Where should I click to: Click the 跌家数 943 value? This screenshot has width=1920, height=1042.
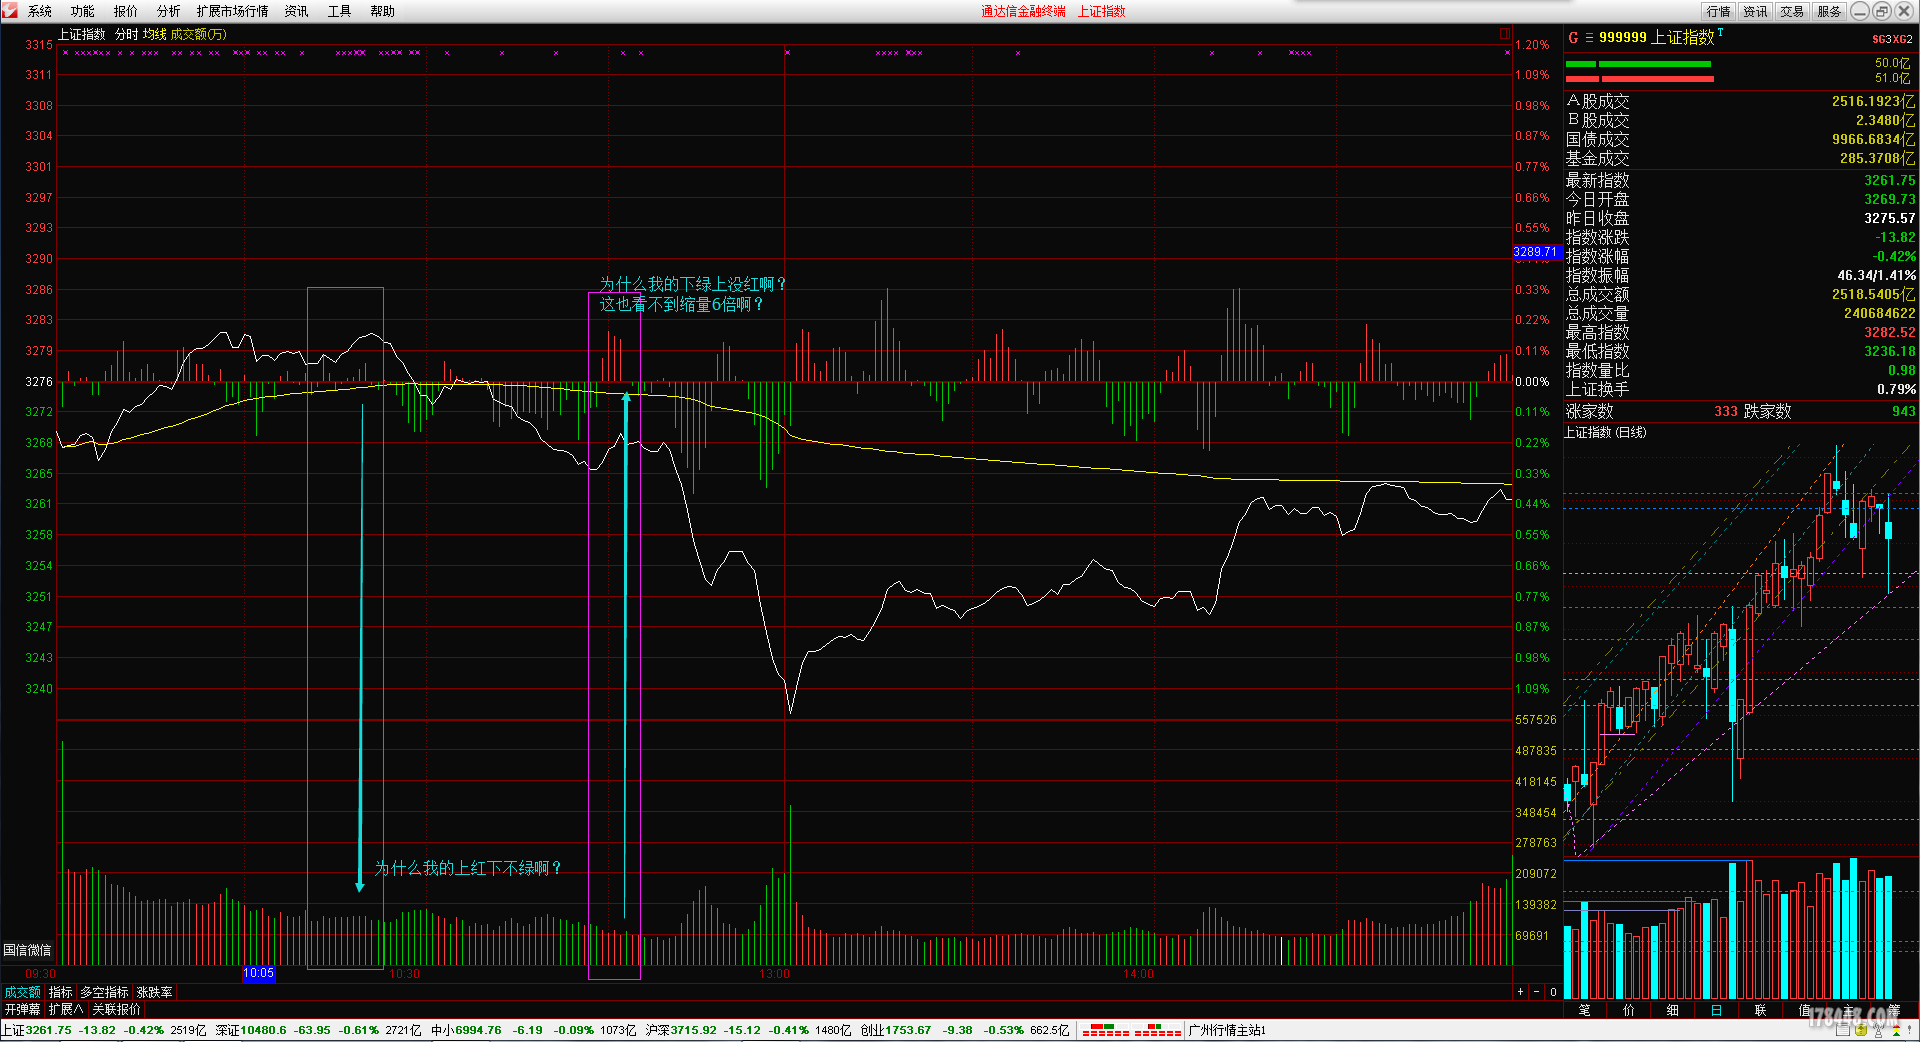coord(1904,411)
